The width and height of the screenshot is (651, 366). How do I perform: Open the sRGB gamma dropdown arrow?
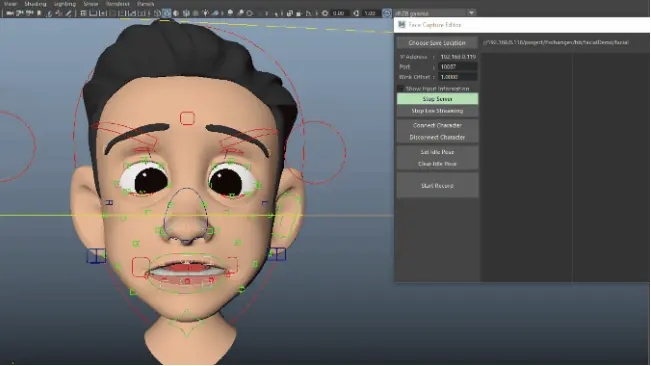471,13
